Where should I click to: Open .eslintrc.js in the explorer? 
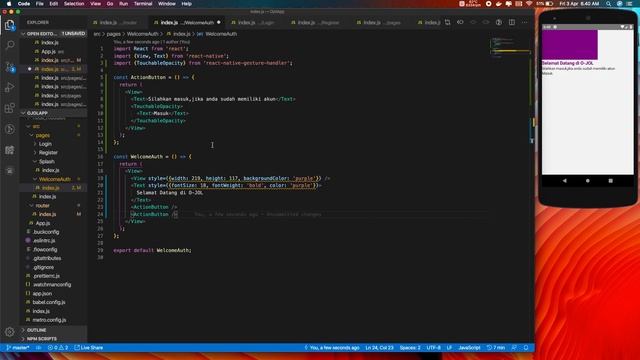tap(43, 241)
